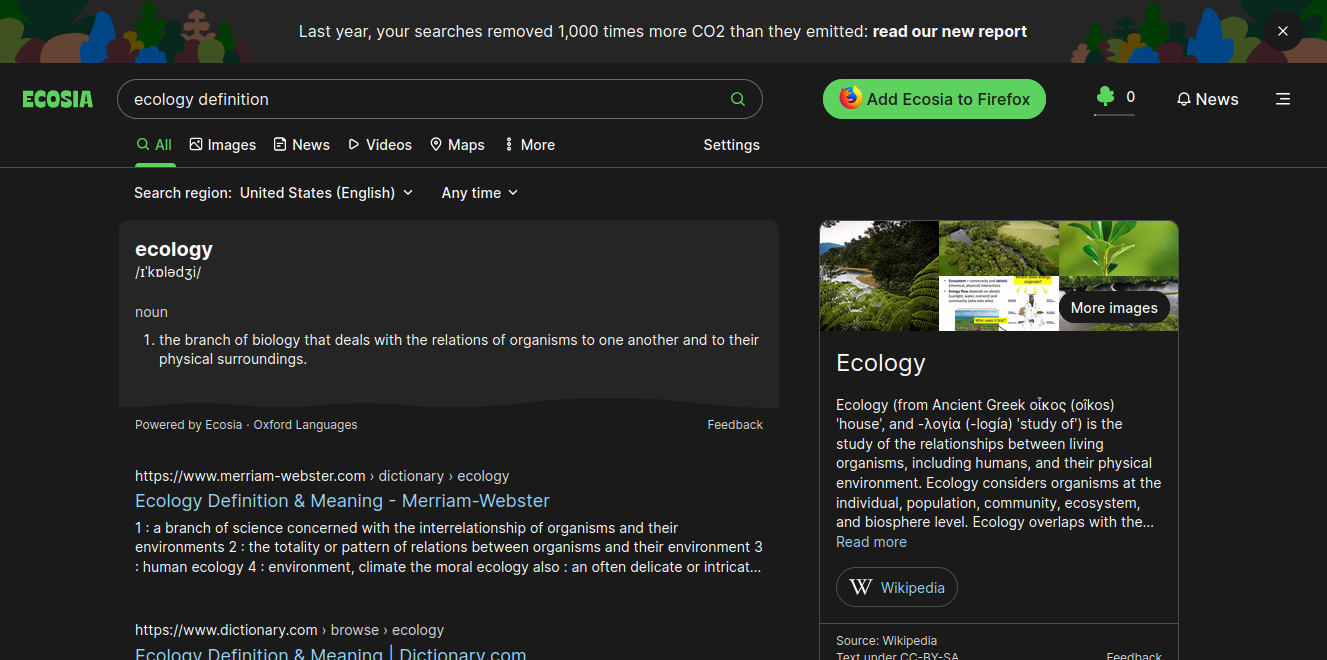Click Feedback in the Wikipedia panel footer
Image resolution: width=1327 pixels, height=660 pixels.
tap(1134, 655)
